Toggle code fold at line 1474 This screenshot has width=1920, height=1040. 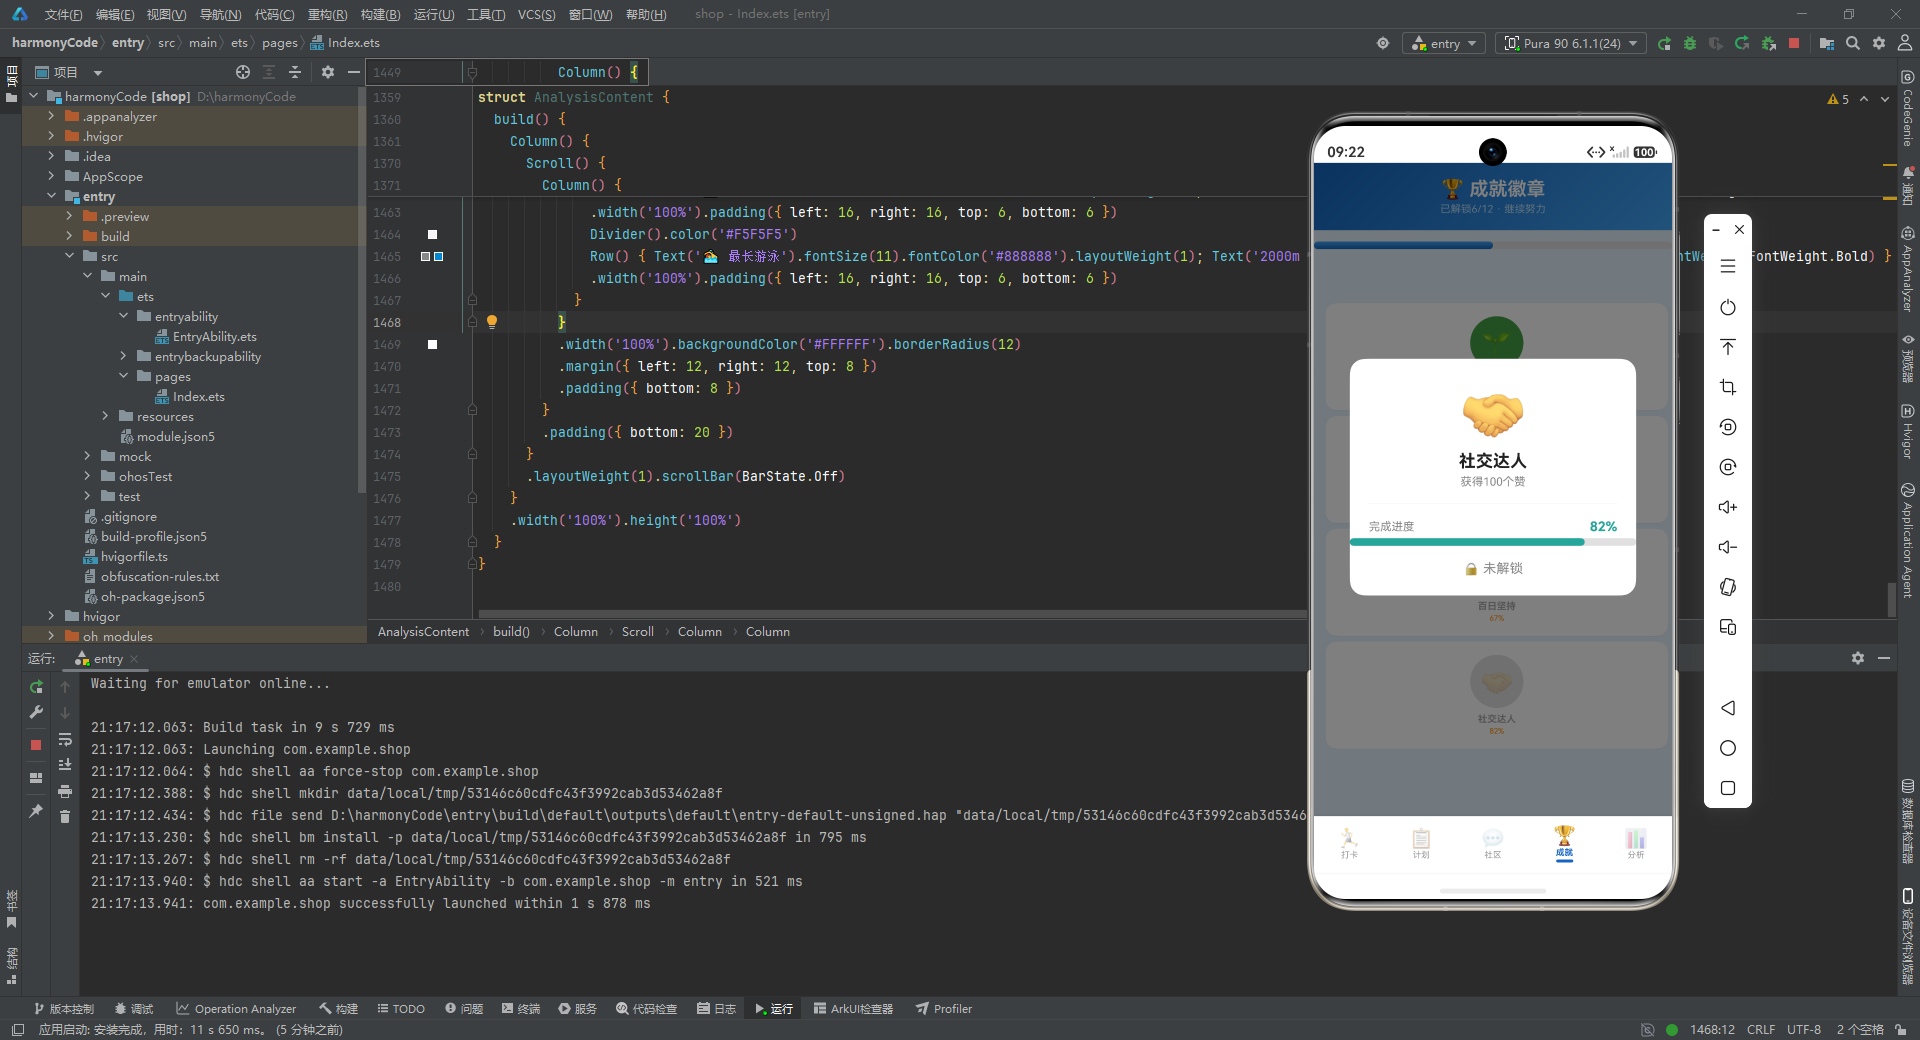(x=472, y=454)
